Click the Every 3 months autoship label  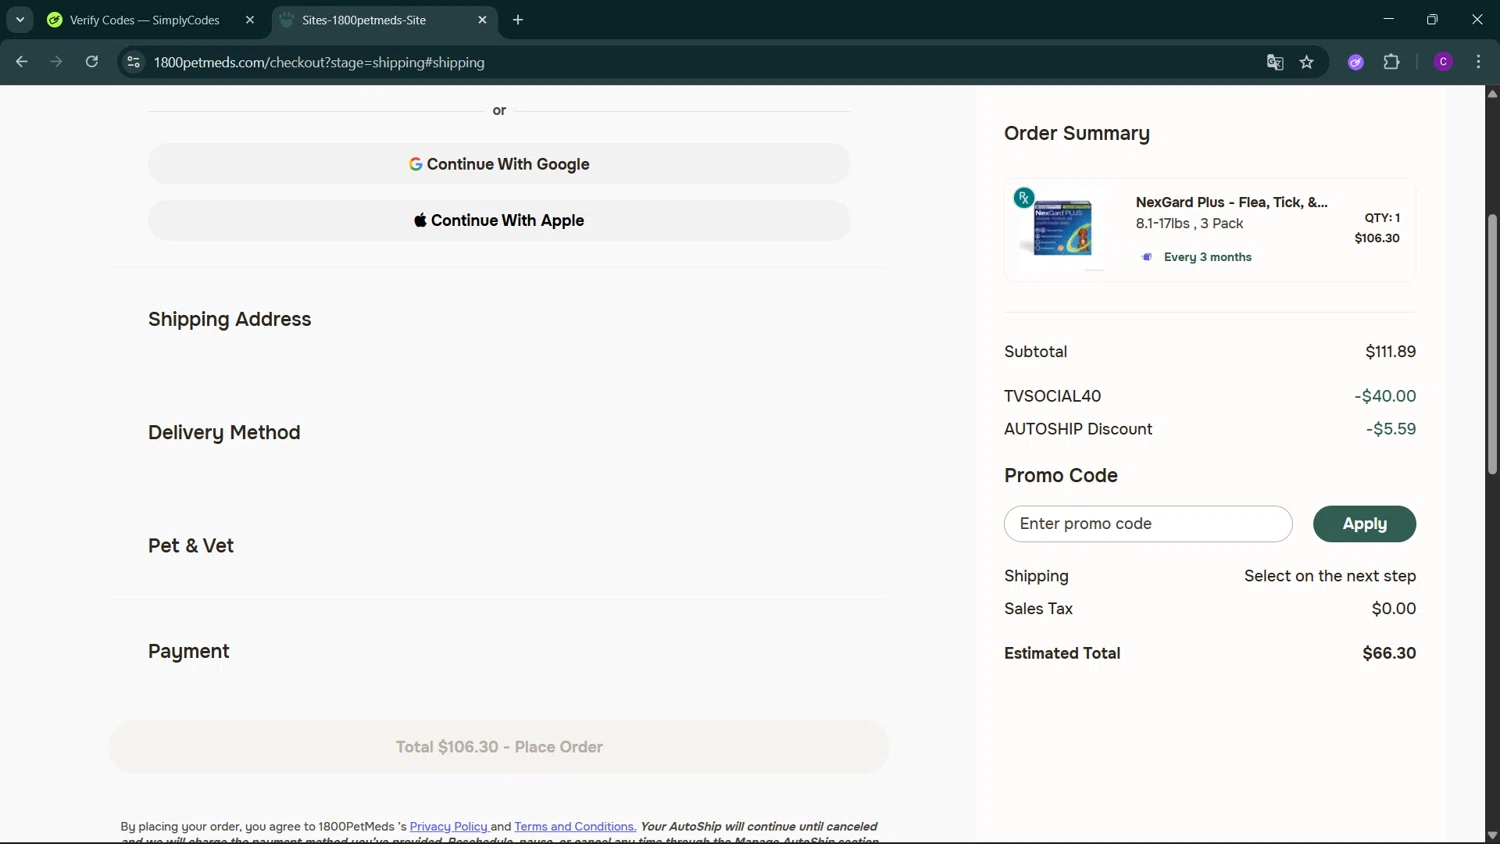(1207, 257)
